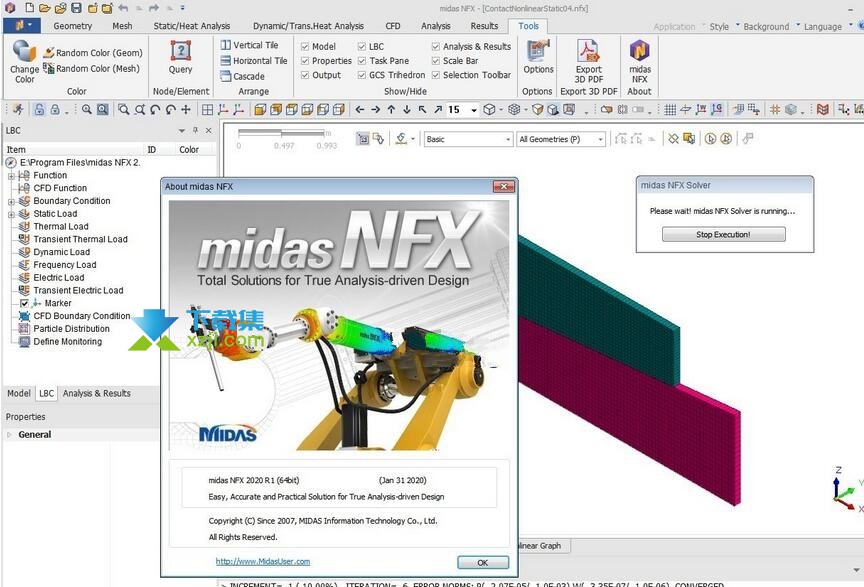The height and width of the screenshot is (587, 864).
Task: Click the Undo arrow in quick access toolbar
Action: [x=123, y=8]
